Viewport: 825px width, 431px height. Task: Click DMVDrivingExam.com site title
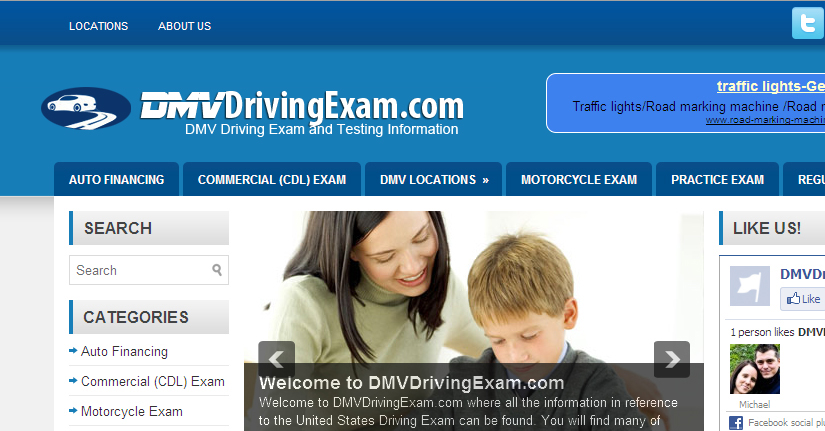point(302,106)
